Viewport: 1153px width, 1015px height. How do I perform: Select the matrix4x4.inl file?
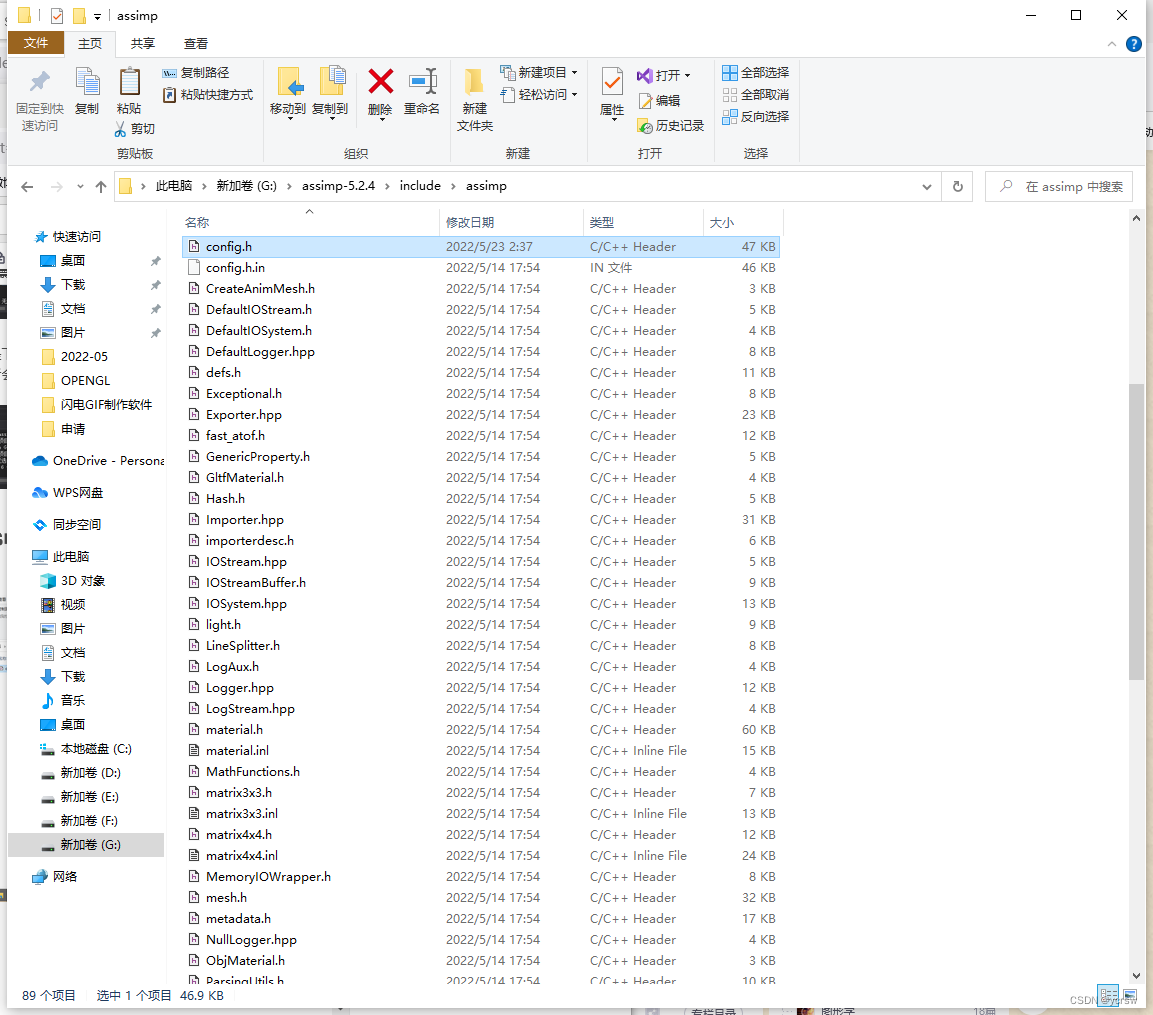(x=480, y=856)
